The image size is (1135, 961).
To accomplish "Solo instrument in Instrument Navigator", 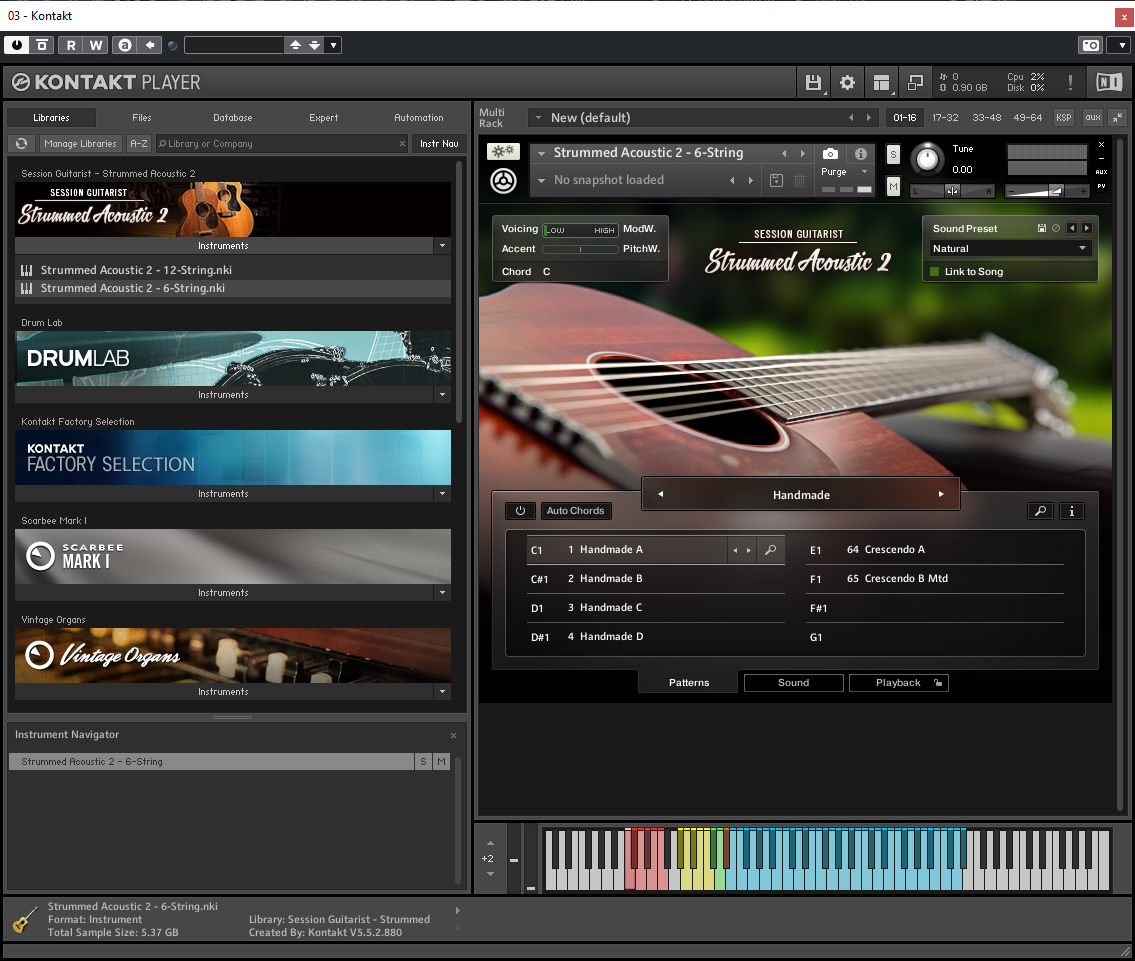I will [x=423, y=761].
